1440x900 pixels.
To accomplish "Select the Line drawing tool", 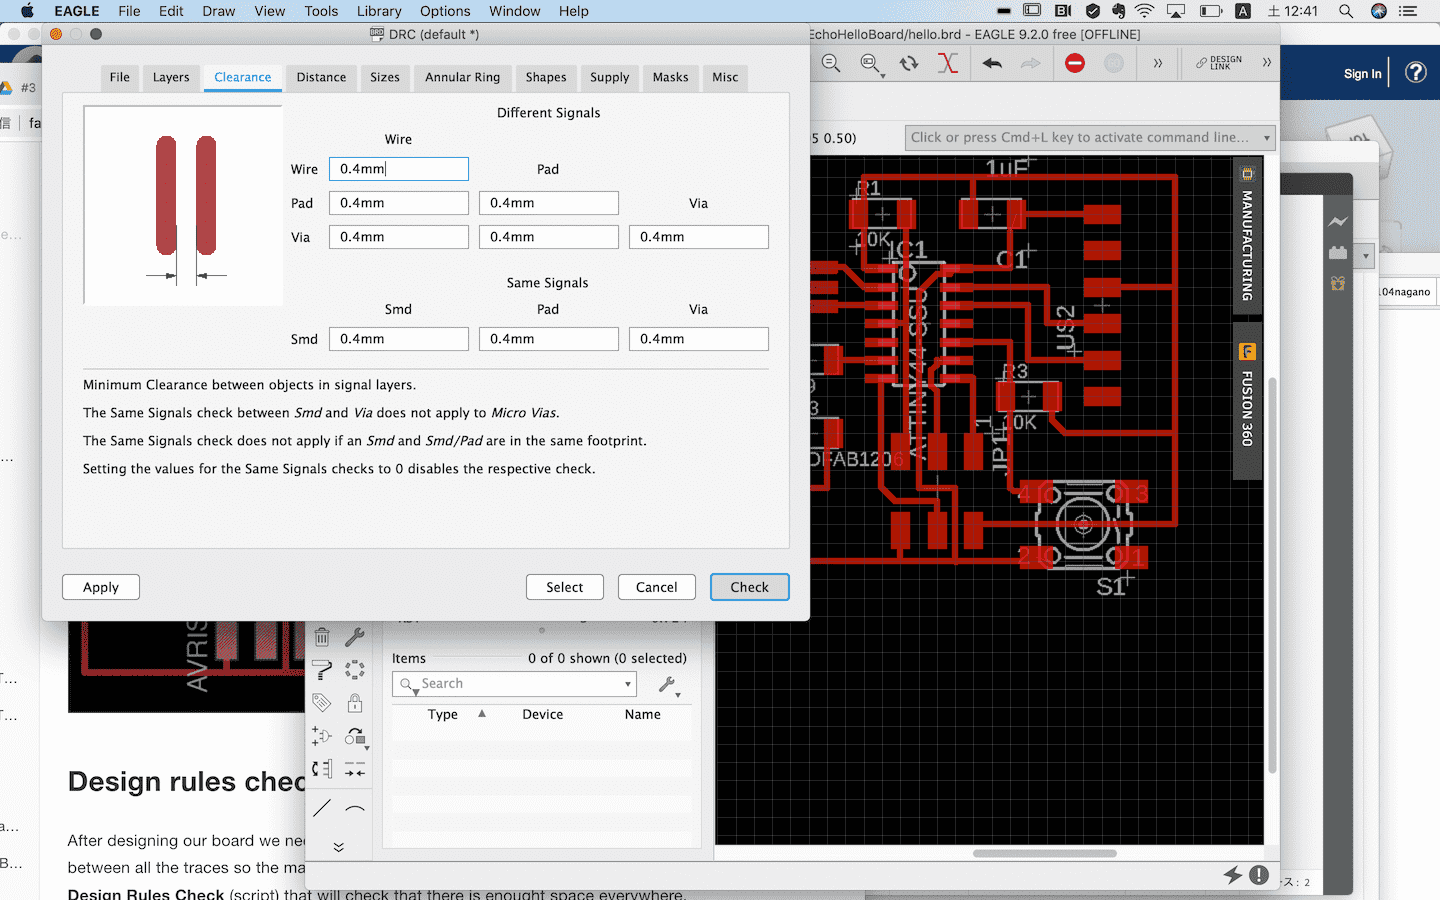I will coord(322,807).
